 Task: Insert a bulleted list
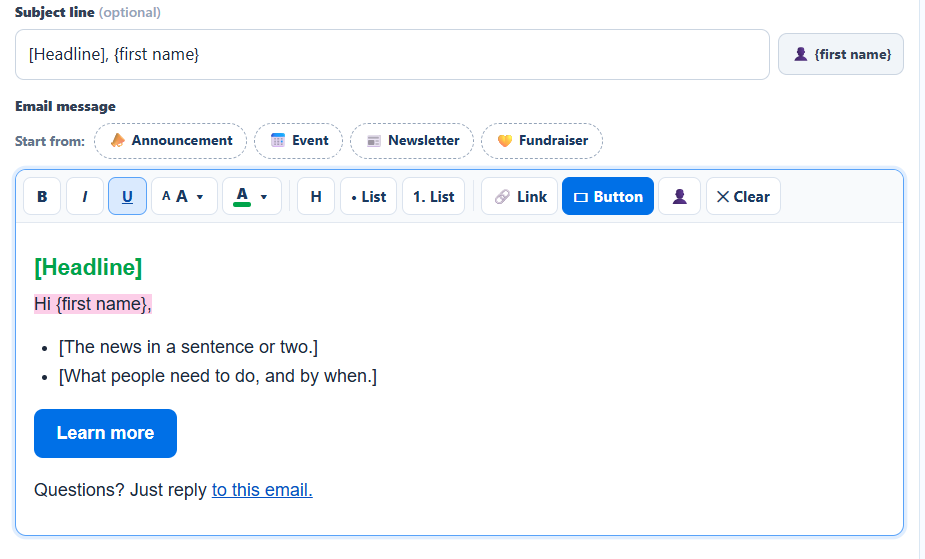369,196
